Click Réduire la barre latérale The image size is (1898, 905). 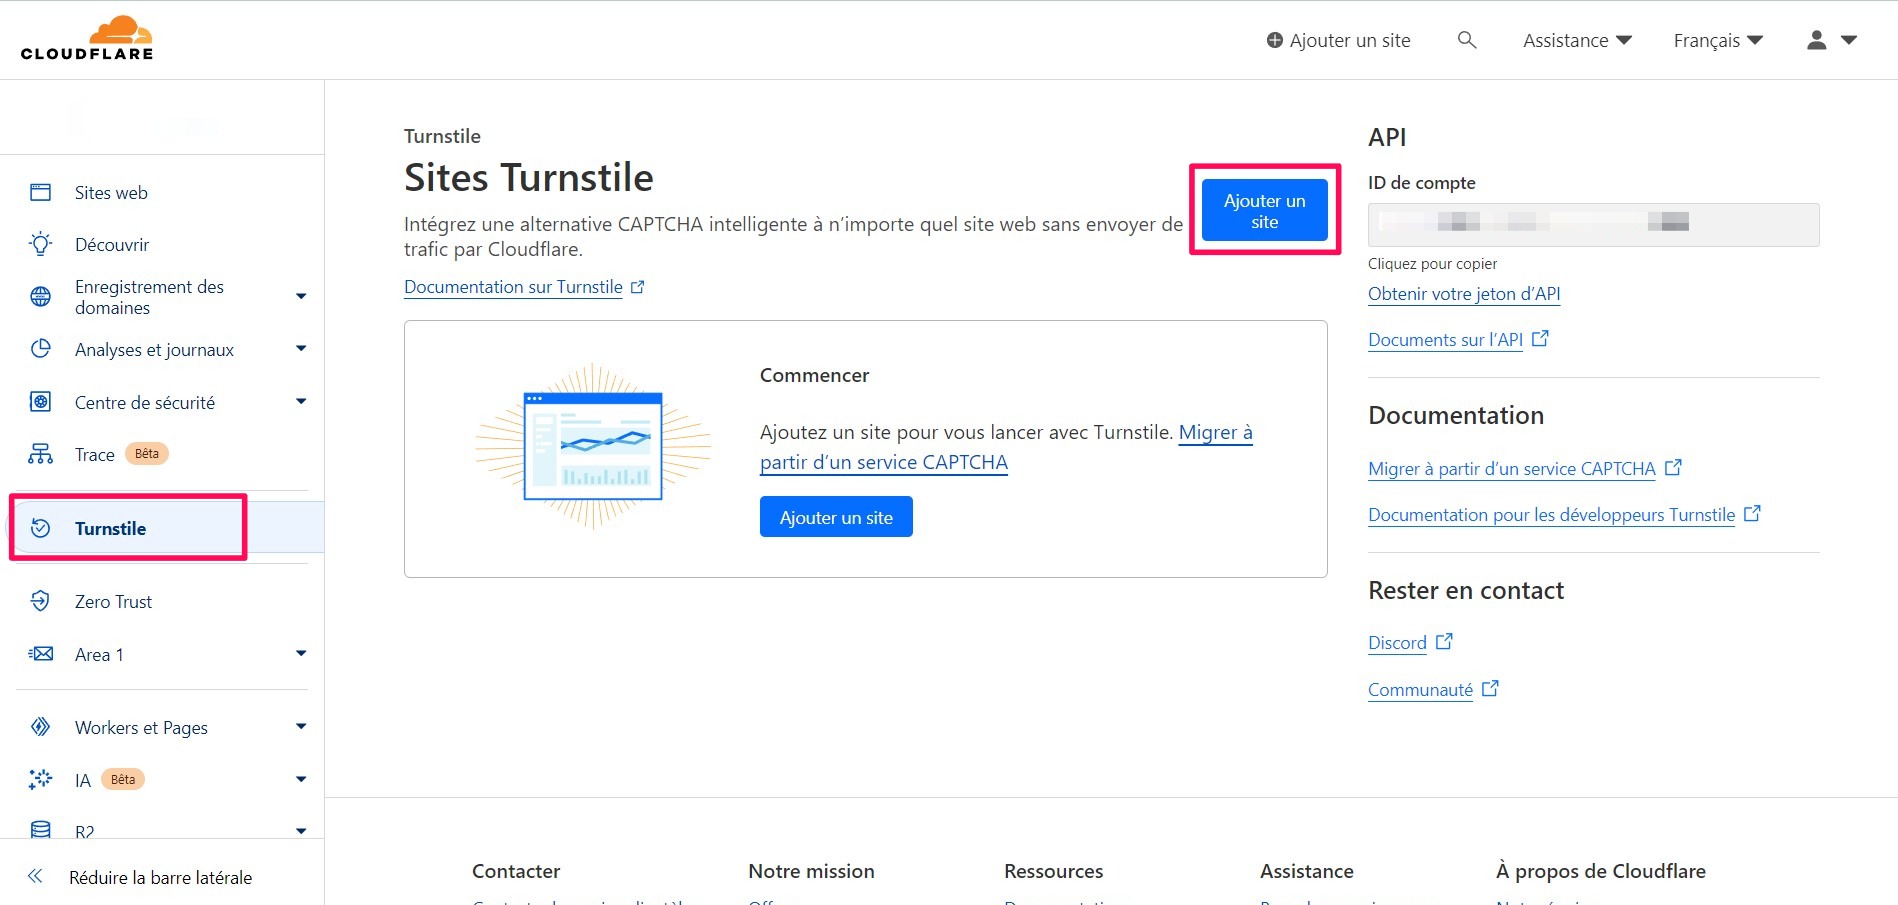click(x=160, y=877)
